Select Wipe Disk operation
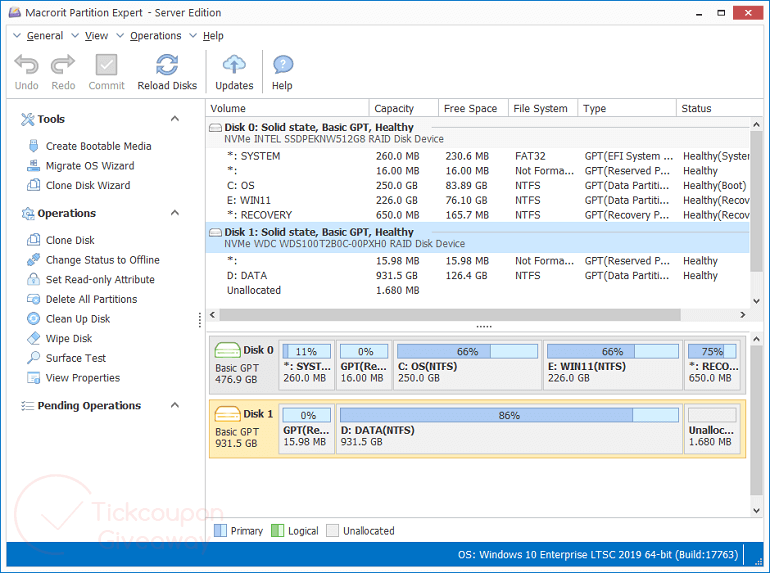This screenshot has height=573, width=770. pyautogui.click(x=68, y=339)
